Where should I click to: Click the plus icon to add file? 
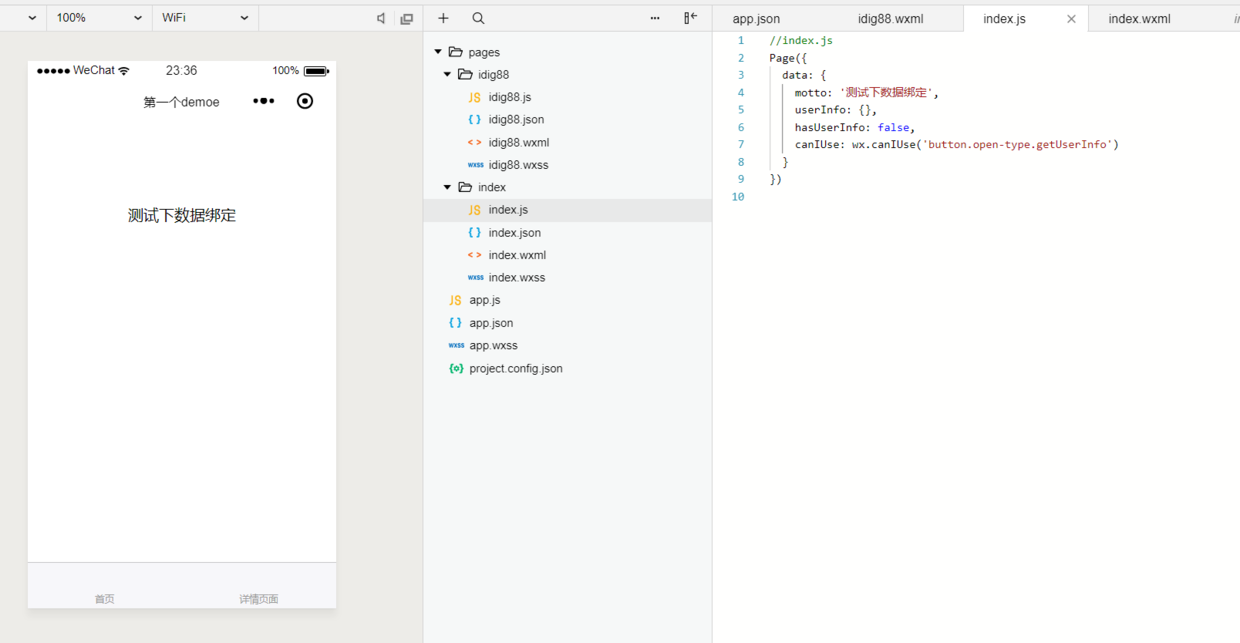click(443, 18)
